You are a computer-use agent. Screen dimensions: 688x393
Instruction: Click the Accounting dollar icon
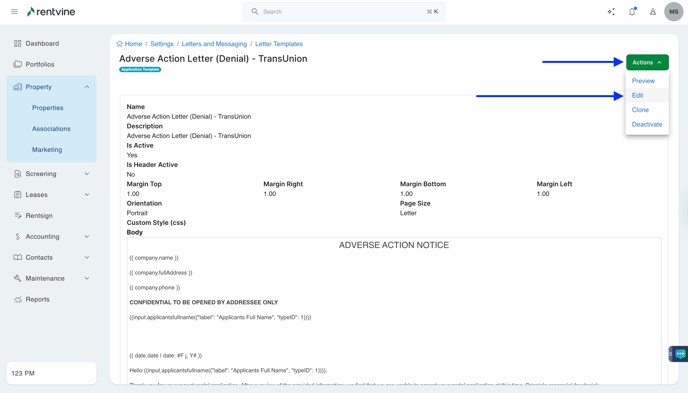(18, 236)
